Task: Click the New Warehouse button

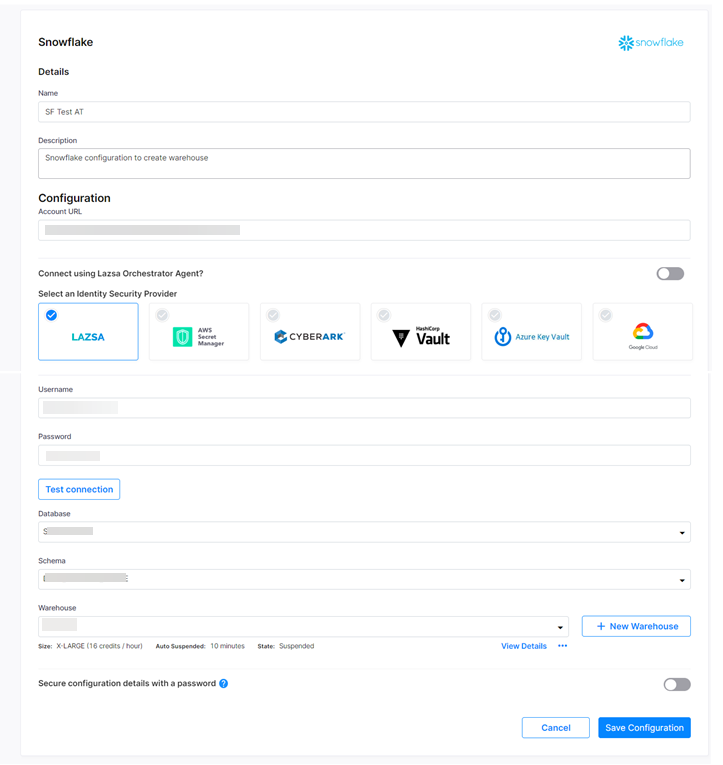Action: pos(636,626)
